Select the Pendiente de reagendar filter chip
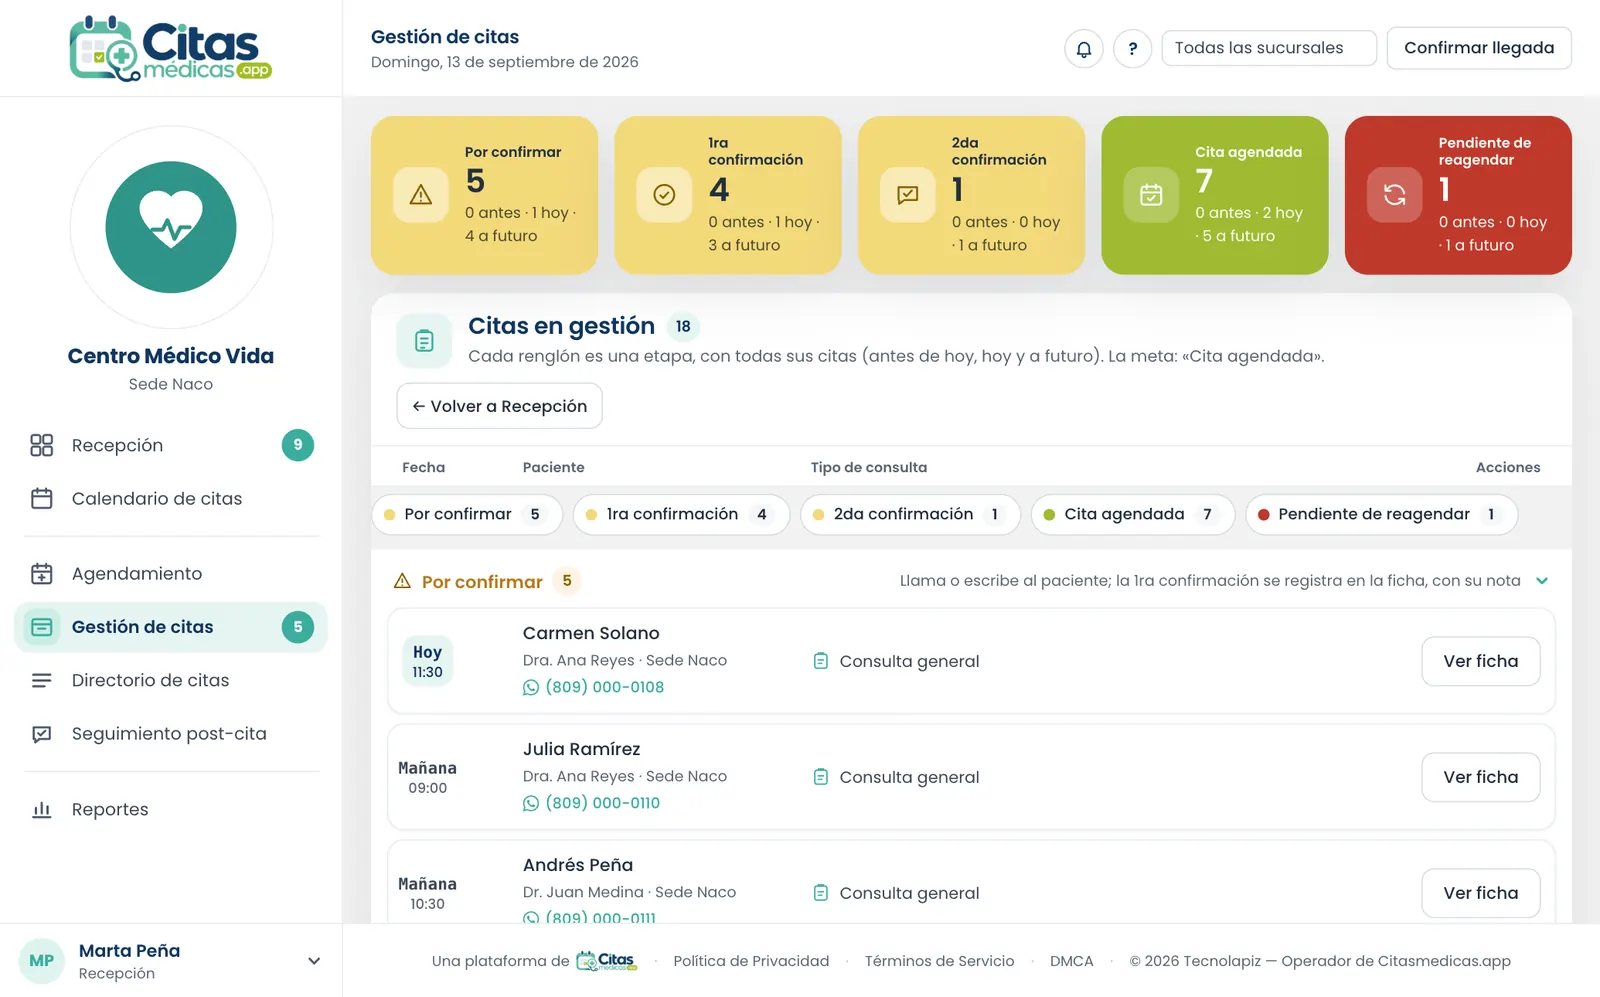The image size is (1600, 997). (x=1381, y=514)
